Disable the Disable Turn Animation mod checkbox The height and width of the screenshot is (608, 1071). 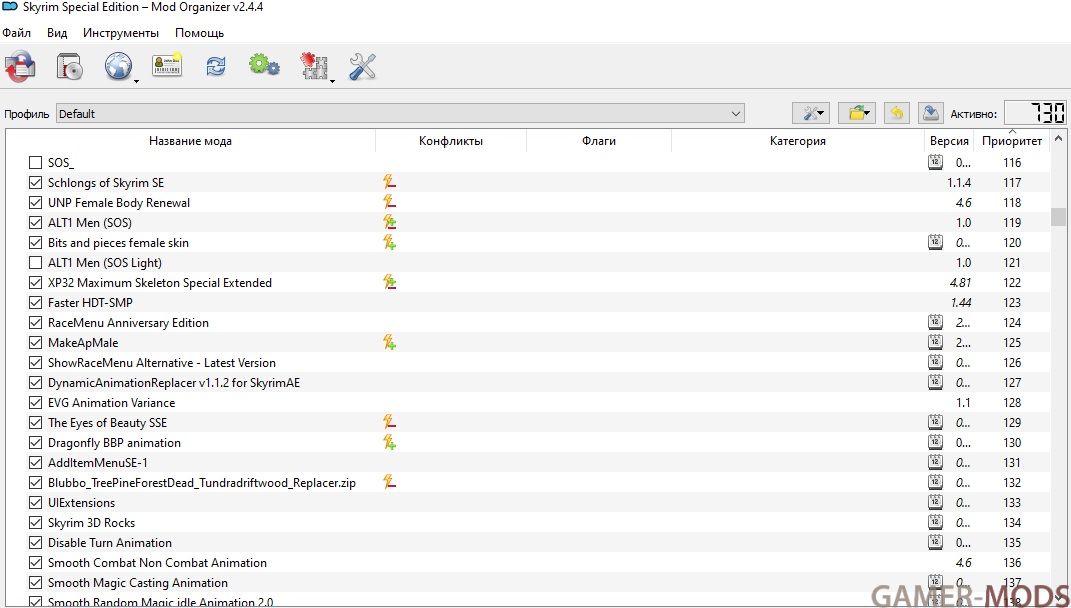[x=36, y=542]
